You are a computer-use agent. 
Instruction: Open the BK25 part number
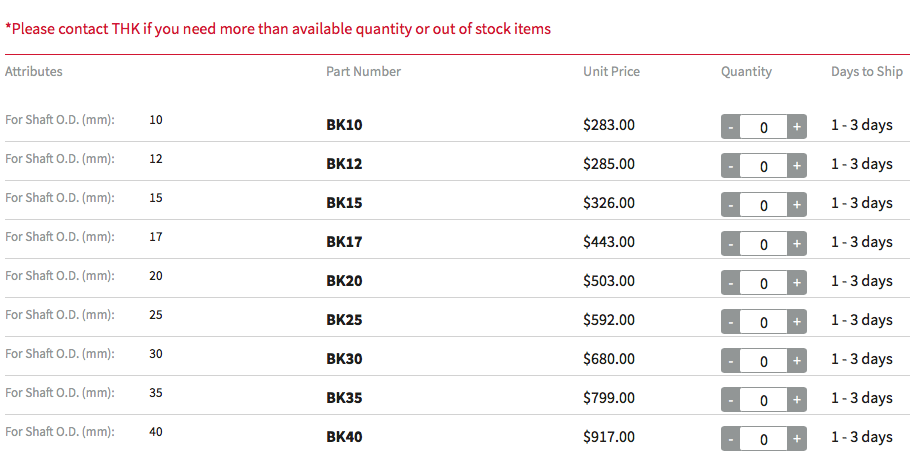(344, 320)
